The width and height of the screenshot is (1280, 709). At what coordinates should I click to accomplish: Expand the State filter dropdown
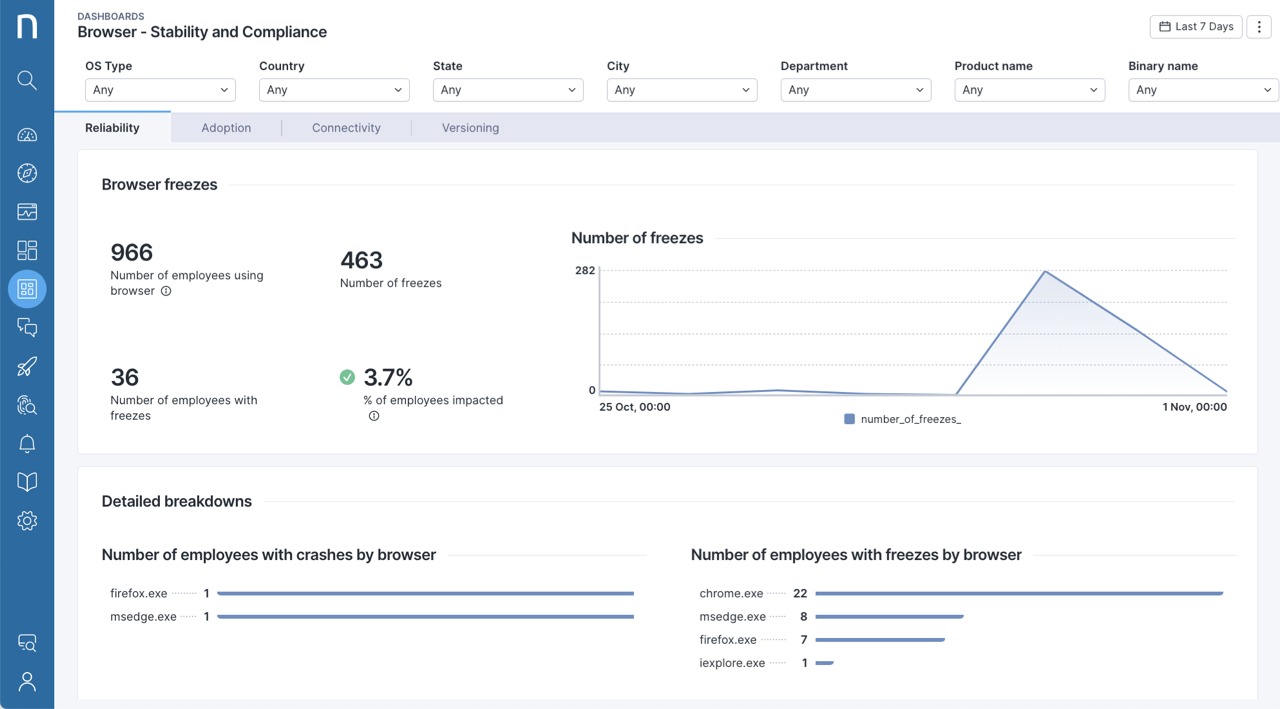coord(508,90)
